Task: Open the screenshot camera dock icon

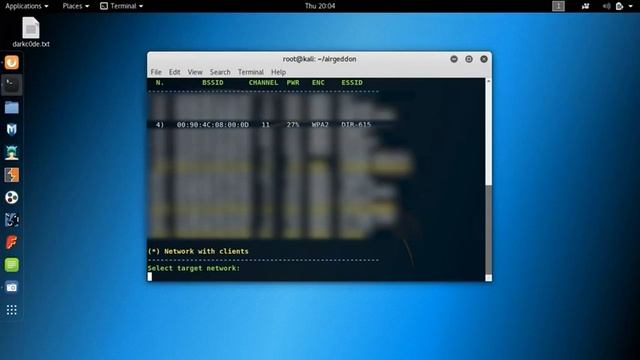Action: tap(11, 287)
